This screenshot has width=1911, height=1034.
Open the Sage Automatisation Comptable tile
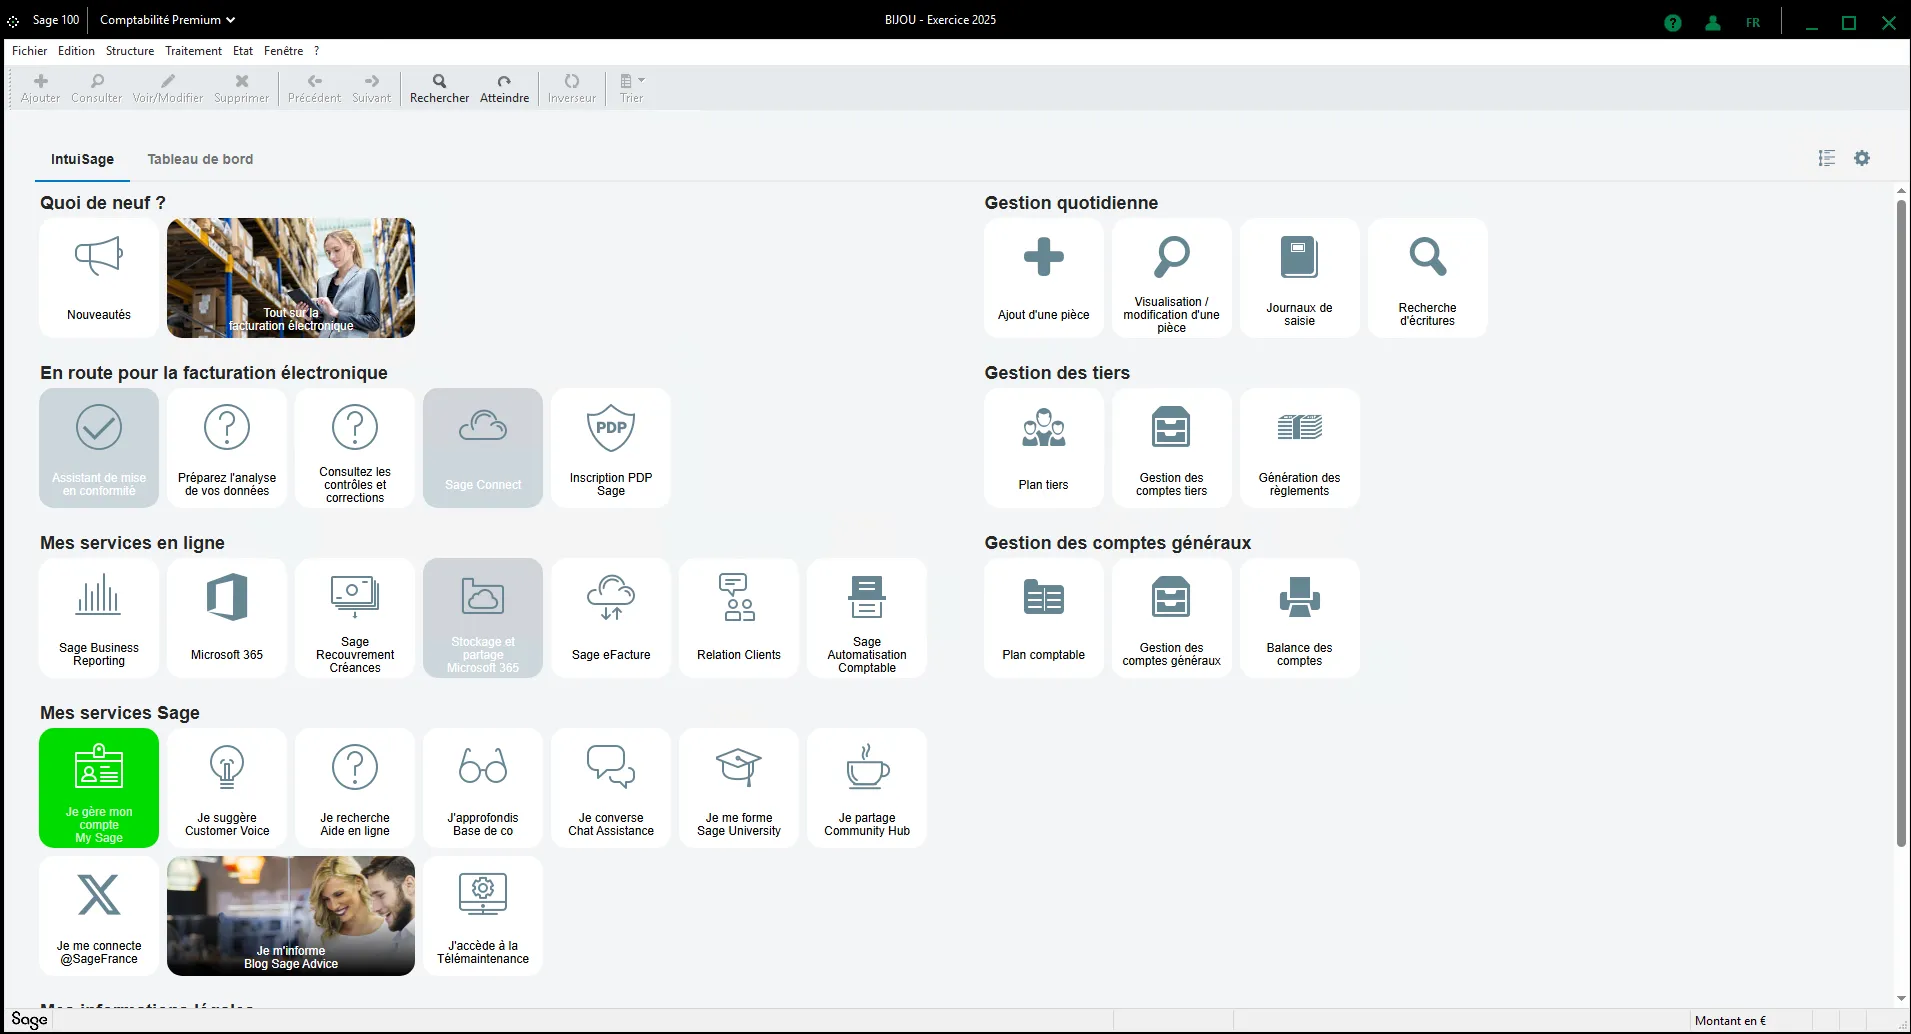coord(867,618)
